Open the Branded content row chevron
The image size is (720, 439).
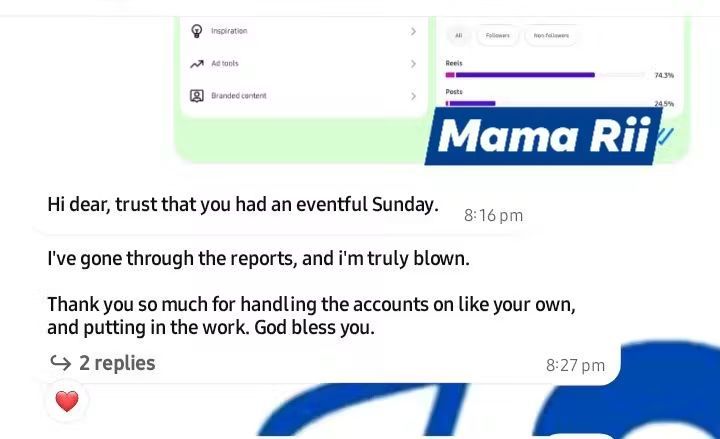coord(413,96)
